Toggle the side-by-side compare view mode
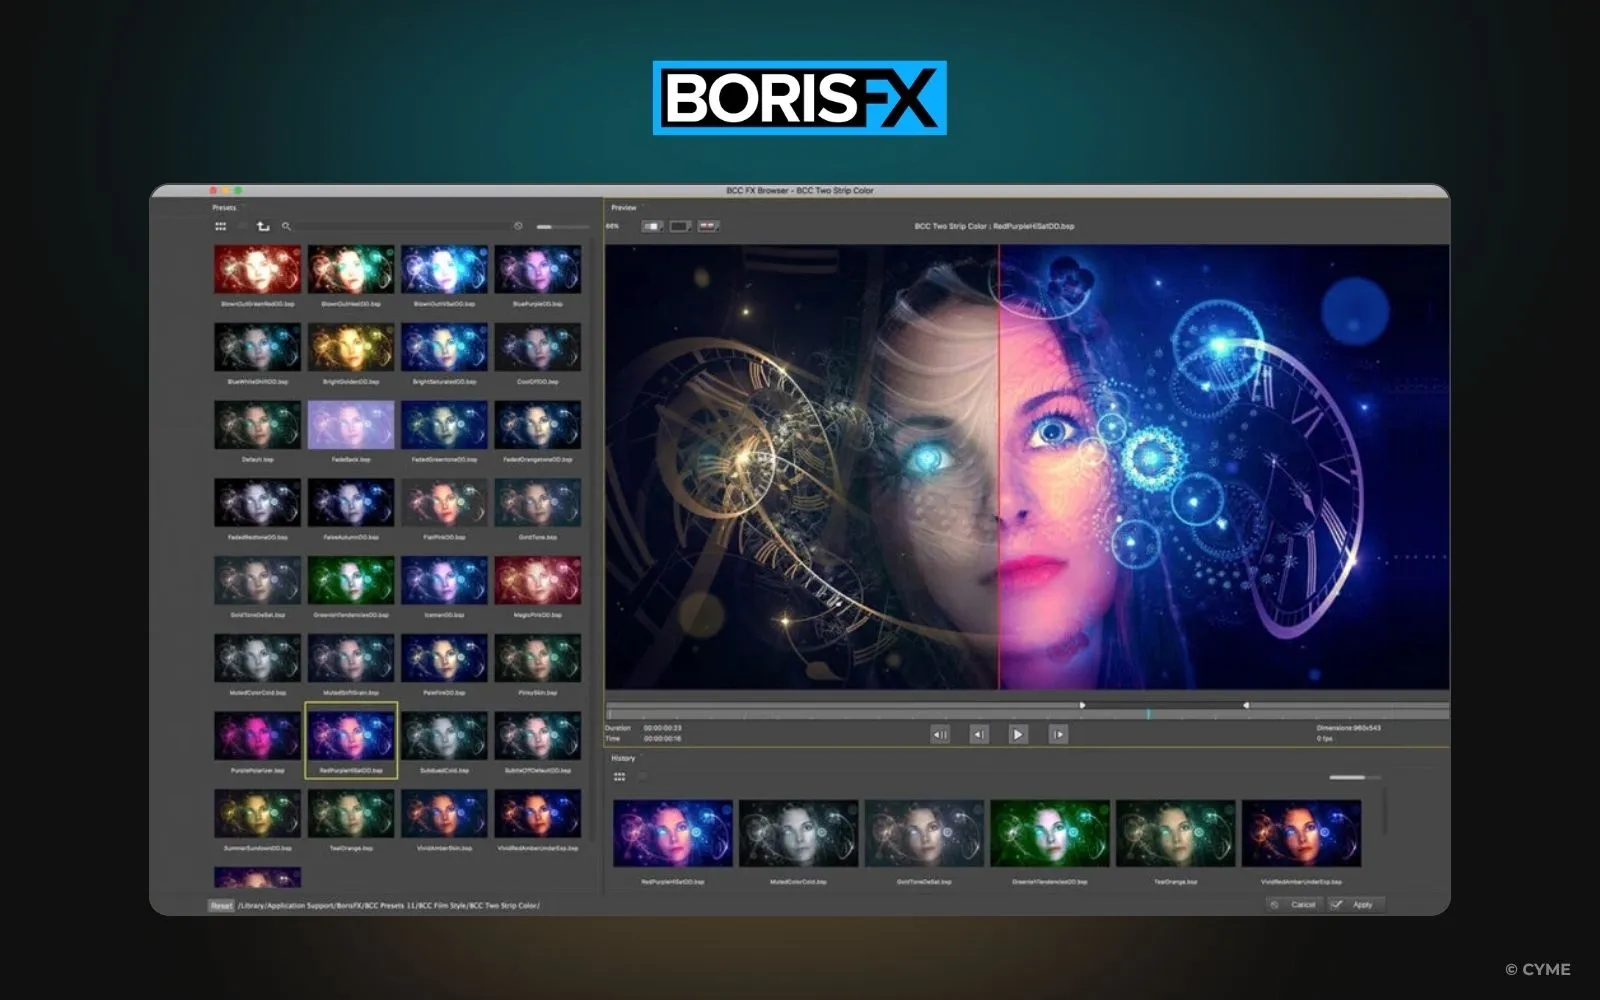 click(680, 226)
